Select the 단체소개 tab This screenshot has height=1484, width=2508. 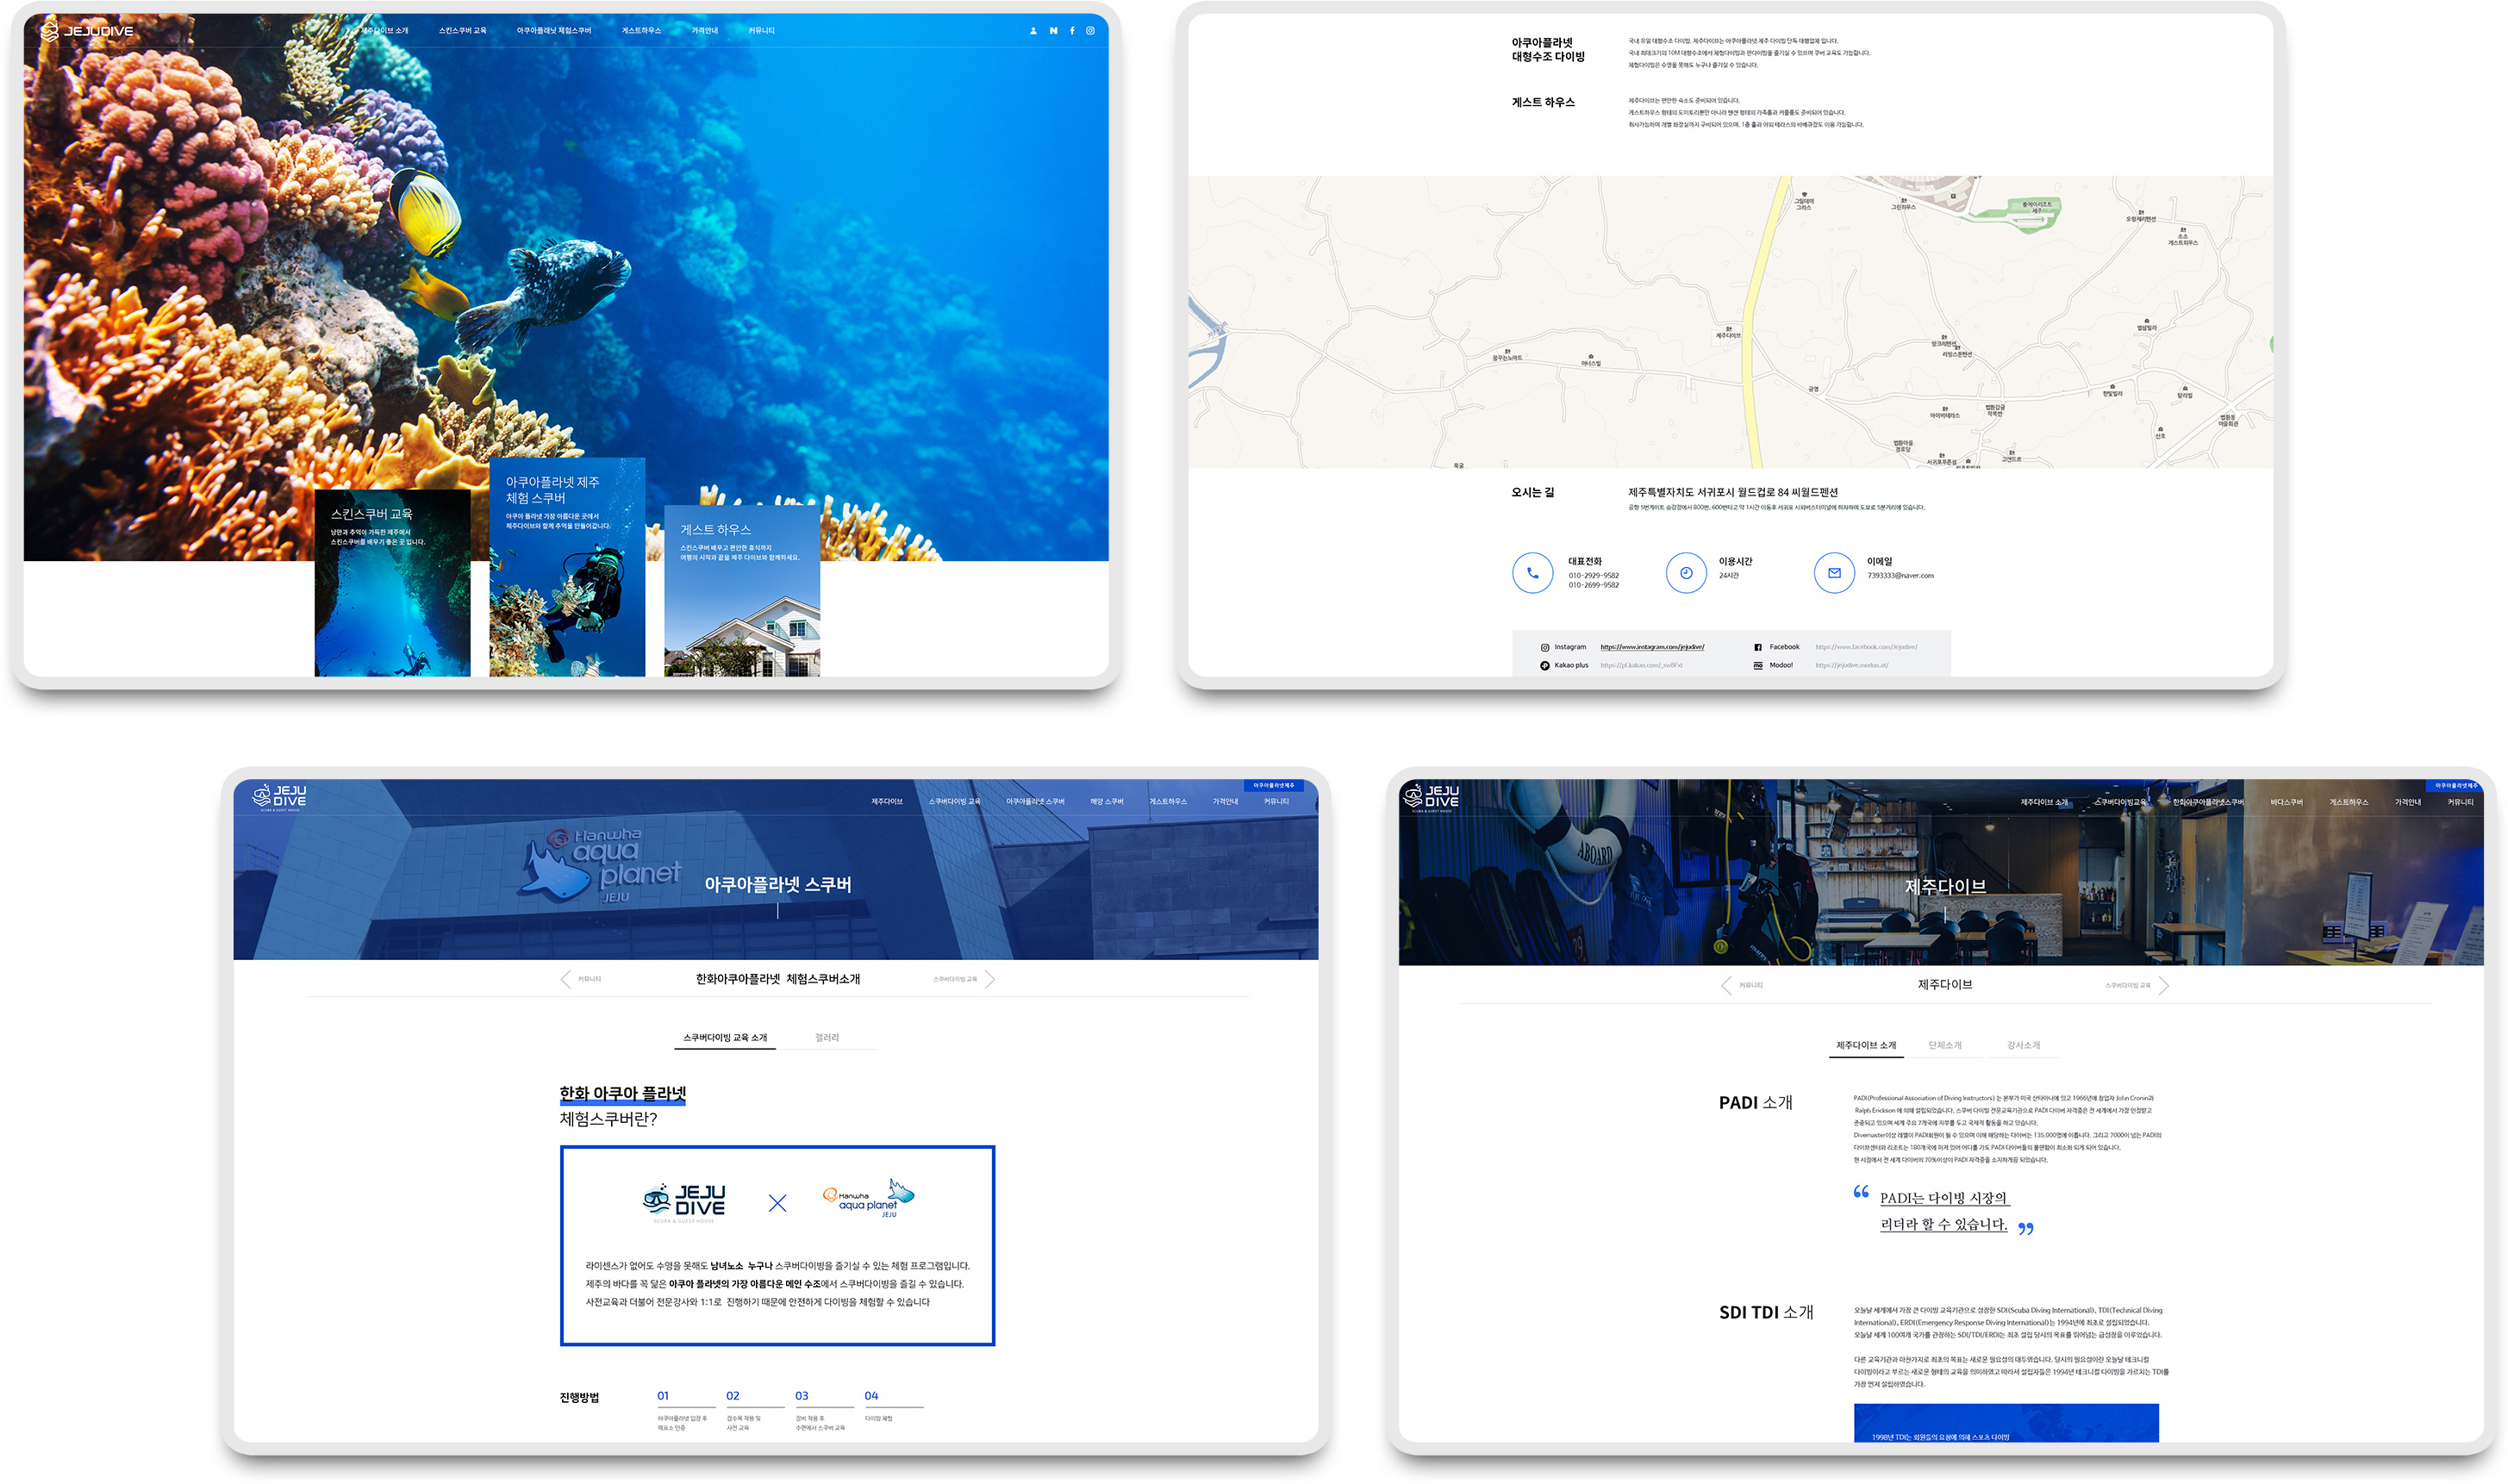point(1945,1046)
